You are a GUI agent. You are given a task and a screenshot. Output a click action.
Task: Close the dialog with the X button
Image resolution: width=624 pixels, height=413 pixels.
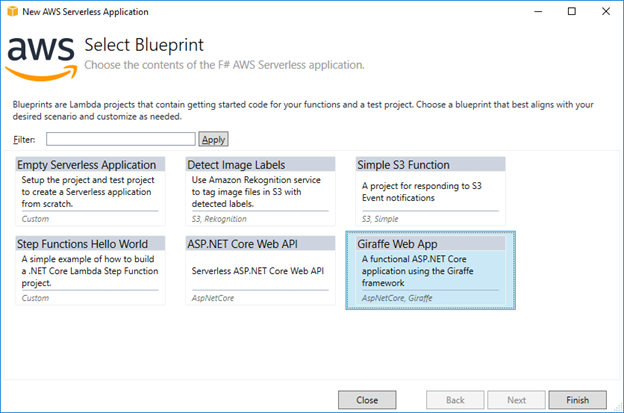coord(606,12)
